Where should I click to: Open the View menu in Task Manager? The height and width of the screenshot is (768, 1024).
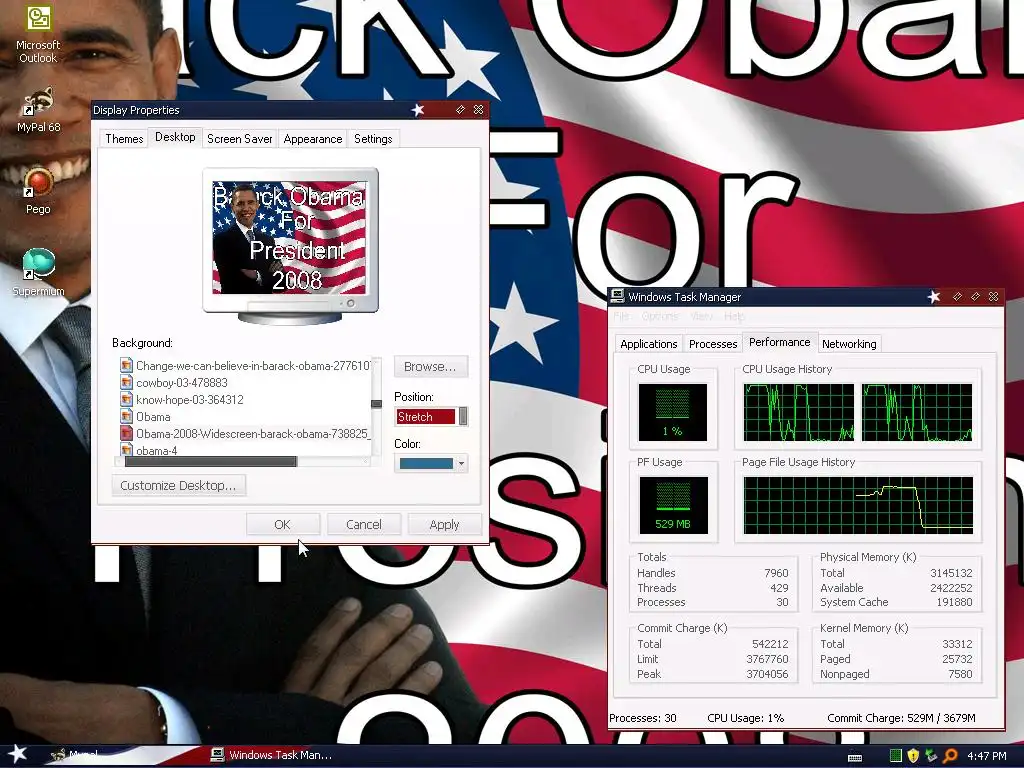(701, 316)
